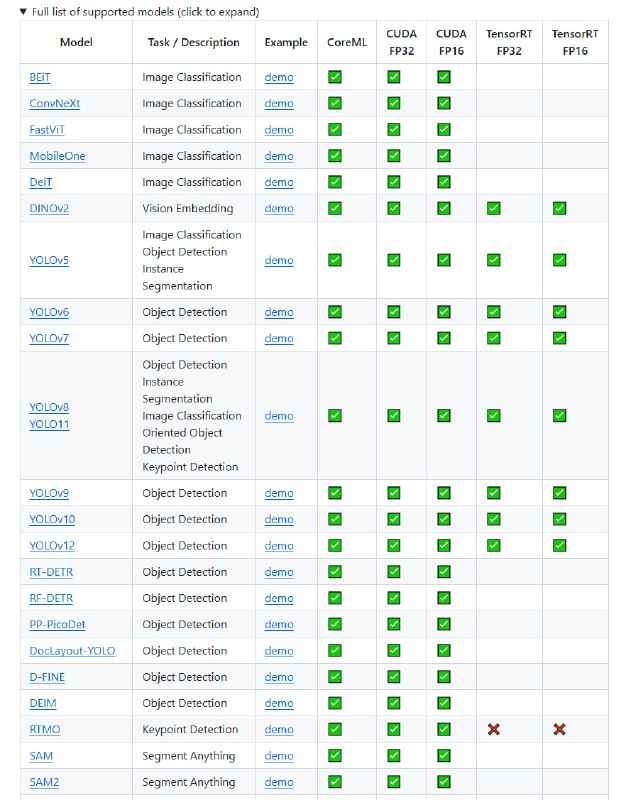Click YOLOv8 TensorRT FP16 green checkmark

click(x=559, y=415)
